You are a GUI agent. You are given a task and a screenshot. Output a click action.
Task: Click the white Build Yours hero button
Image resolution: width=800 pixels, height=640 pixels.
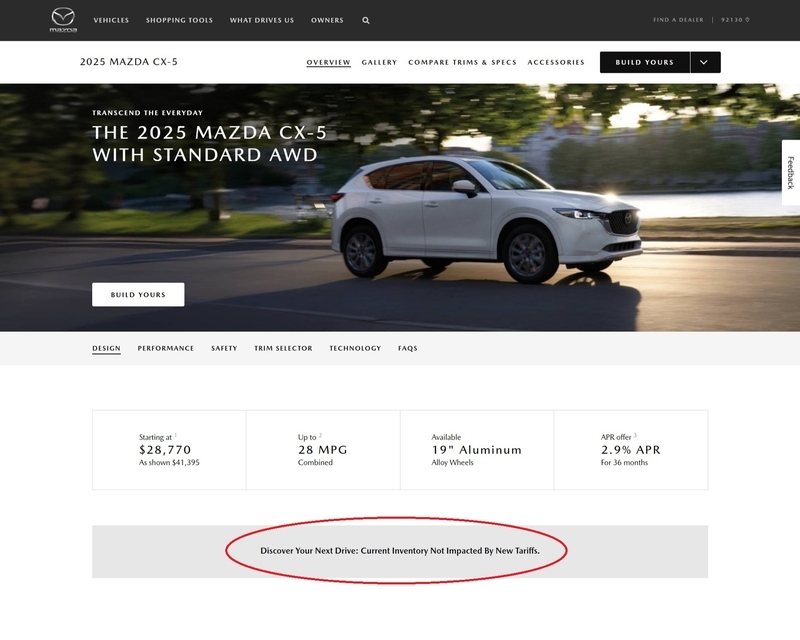(x=138, y=294)
